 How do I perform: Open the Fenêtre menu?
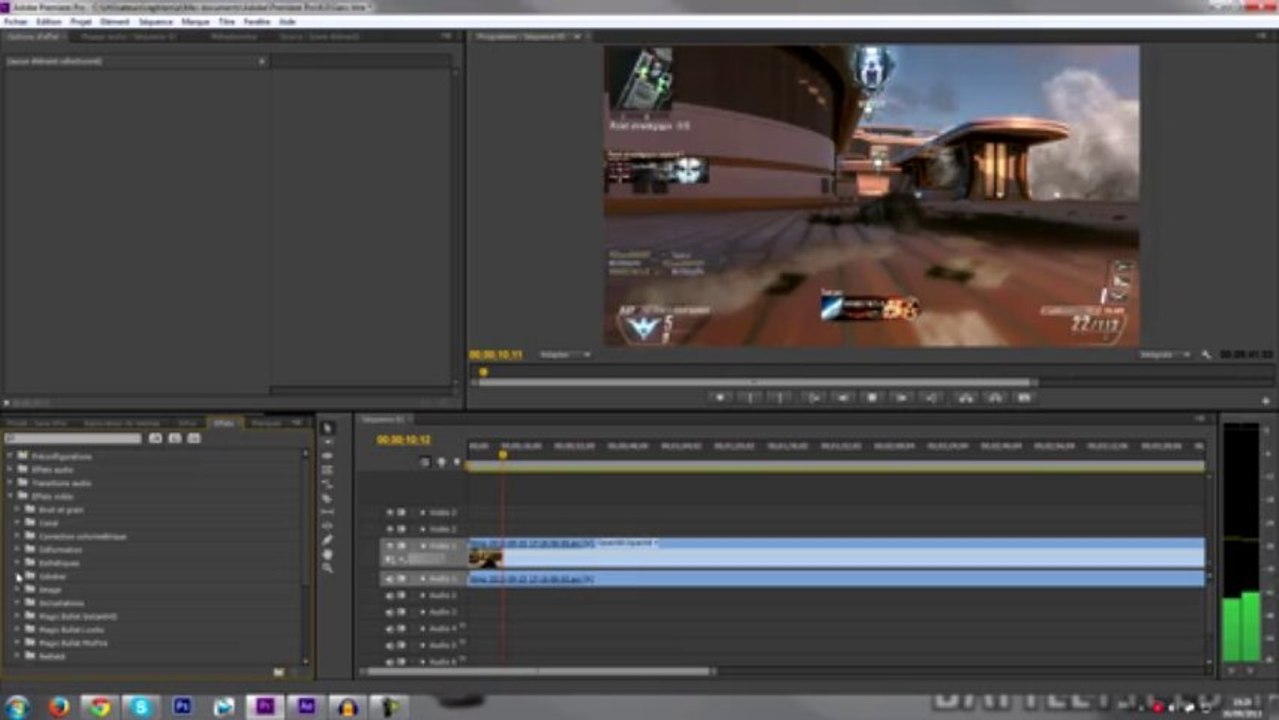click(x=257, y=21)
